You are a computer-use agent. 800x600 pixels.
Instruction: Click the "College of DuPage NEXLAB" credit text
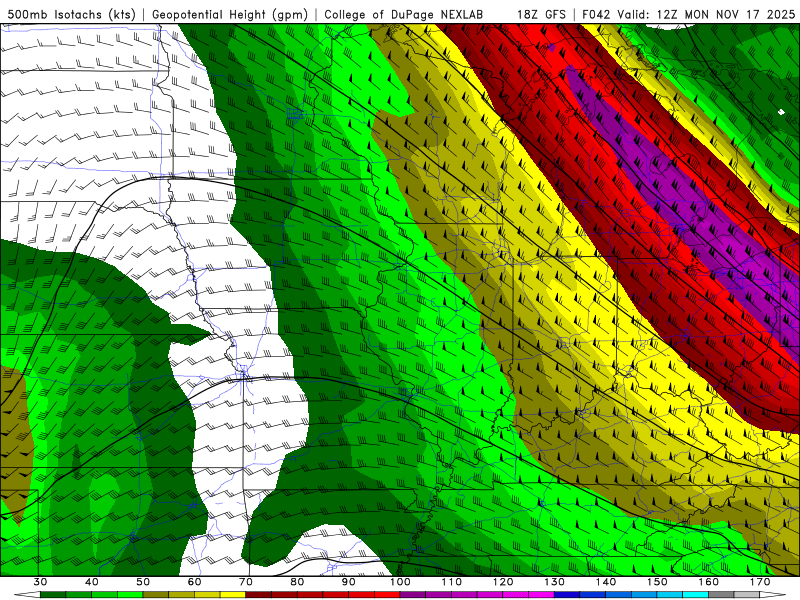403,14
